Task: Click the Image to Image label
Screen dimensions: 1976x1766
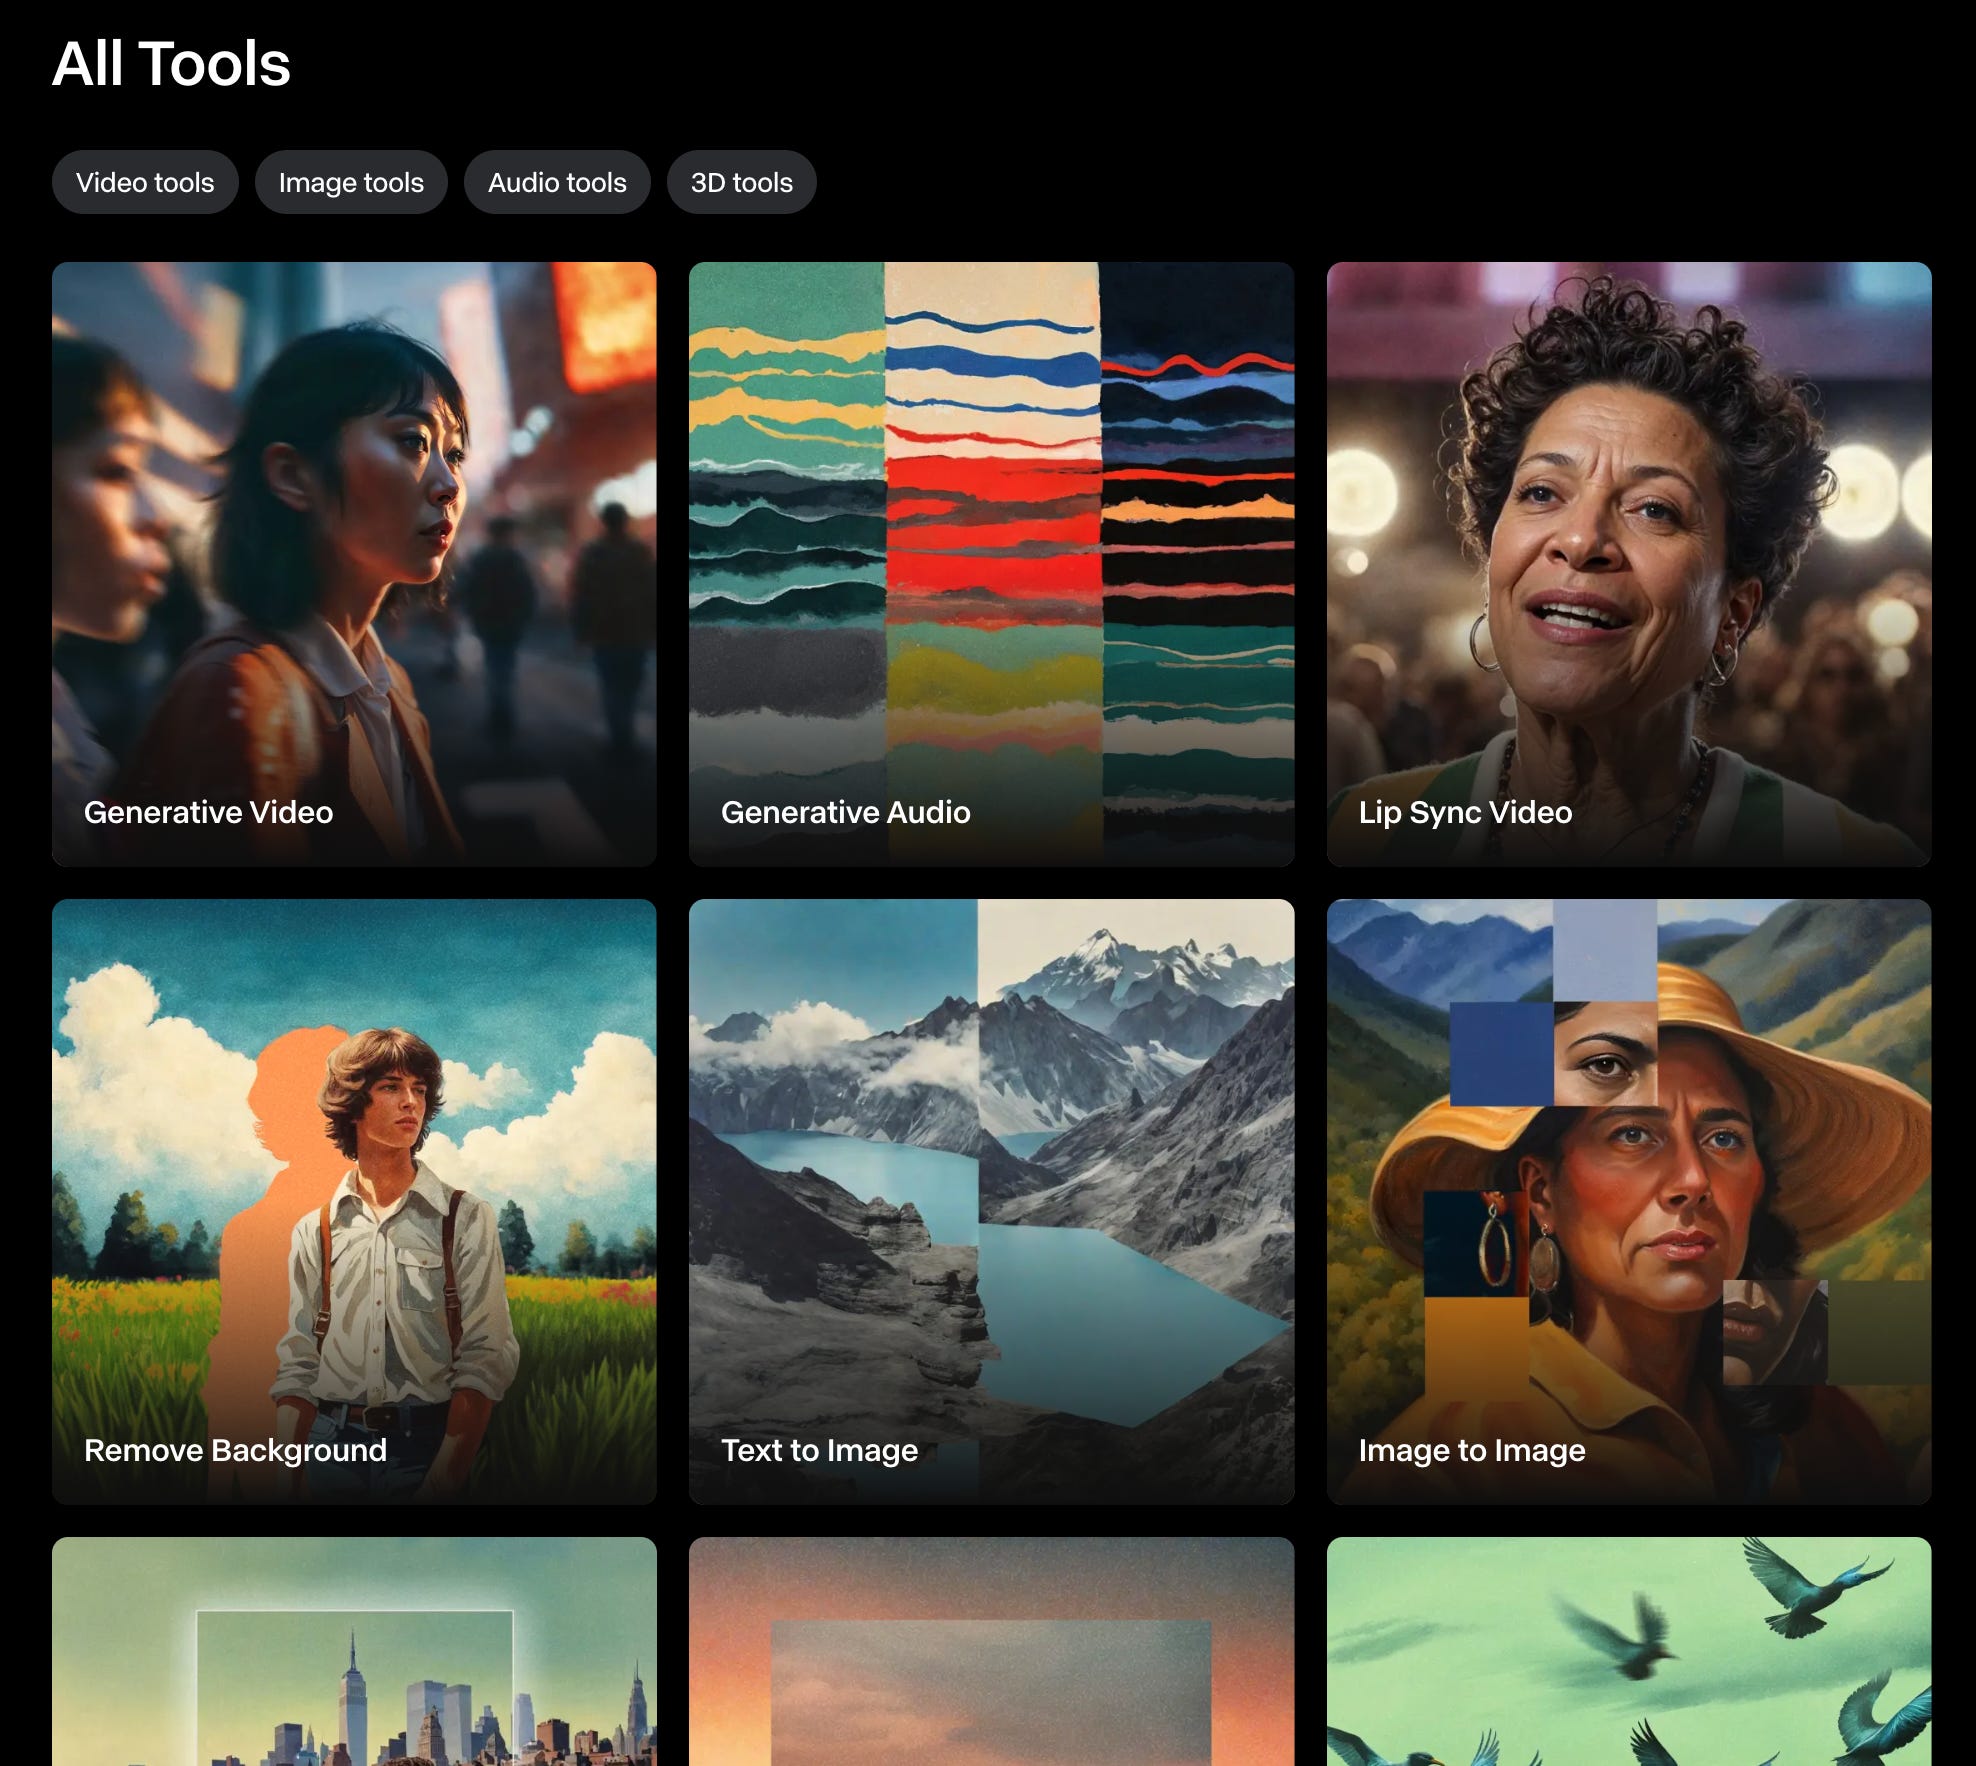Action: [x=1471, y=1451]
